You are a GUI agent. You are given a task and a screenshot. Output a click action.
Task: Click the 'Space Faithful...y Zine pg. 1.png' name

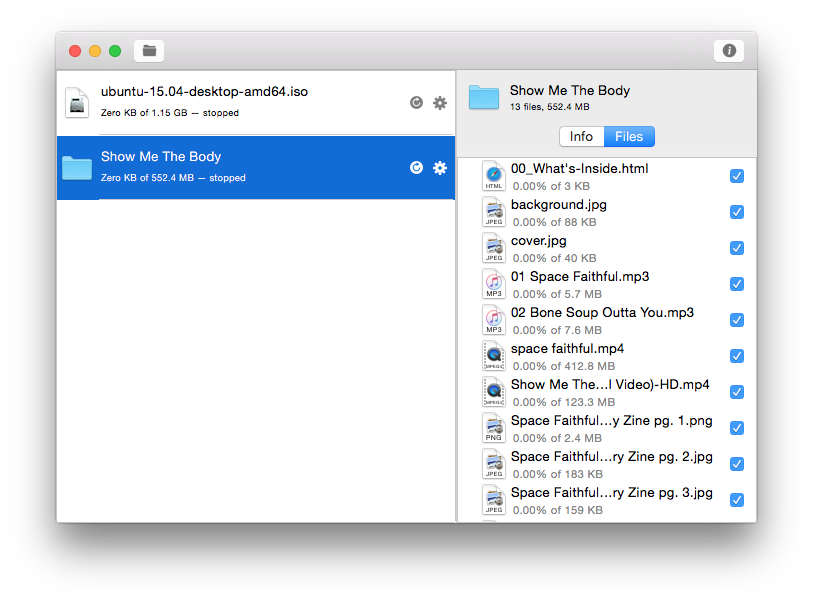611,420
